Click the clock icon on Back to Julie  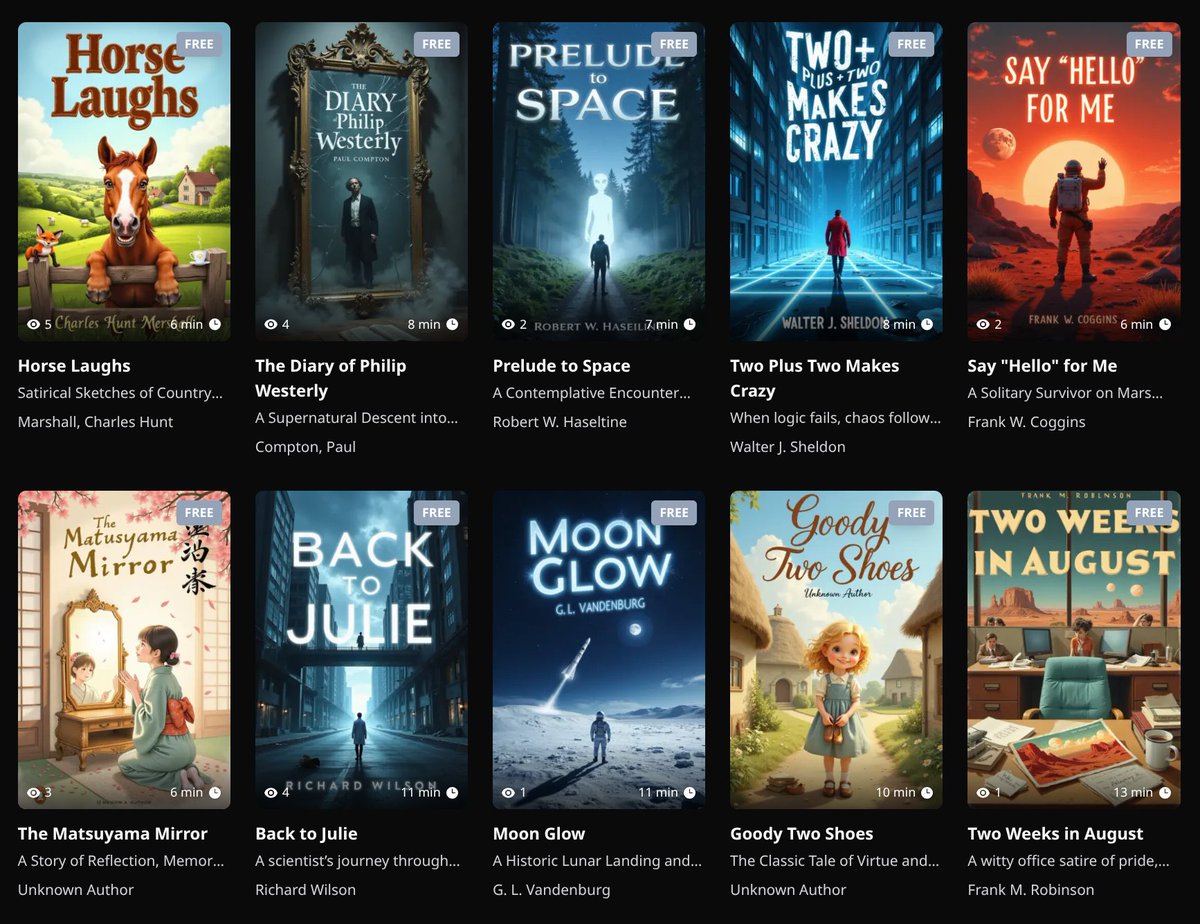pyautogui.click(x=452, y=792)
